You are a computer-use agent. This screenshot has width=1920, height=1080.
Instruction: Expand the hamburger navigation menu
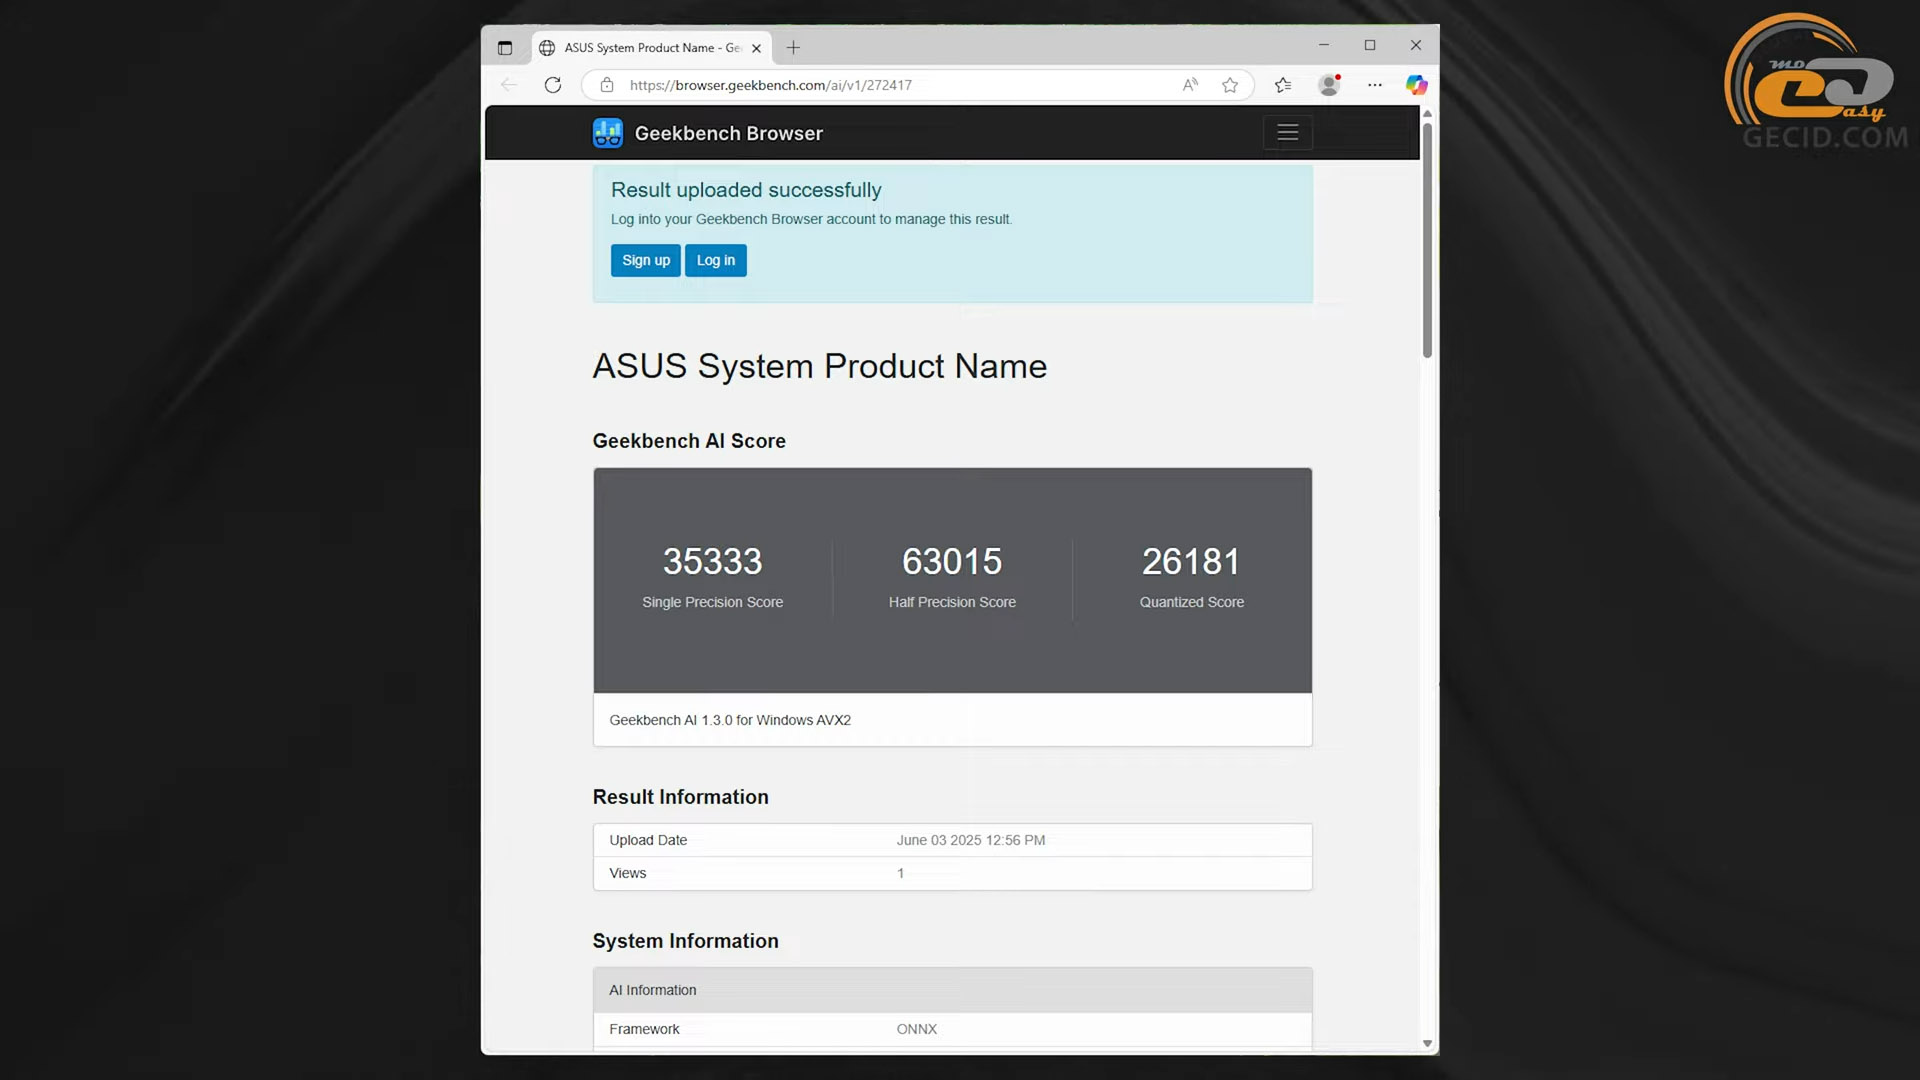click(1288, 132)
